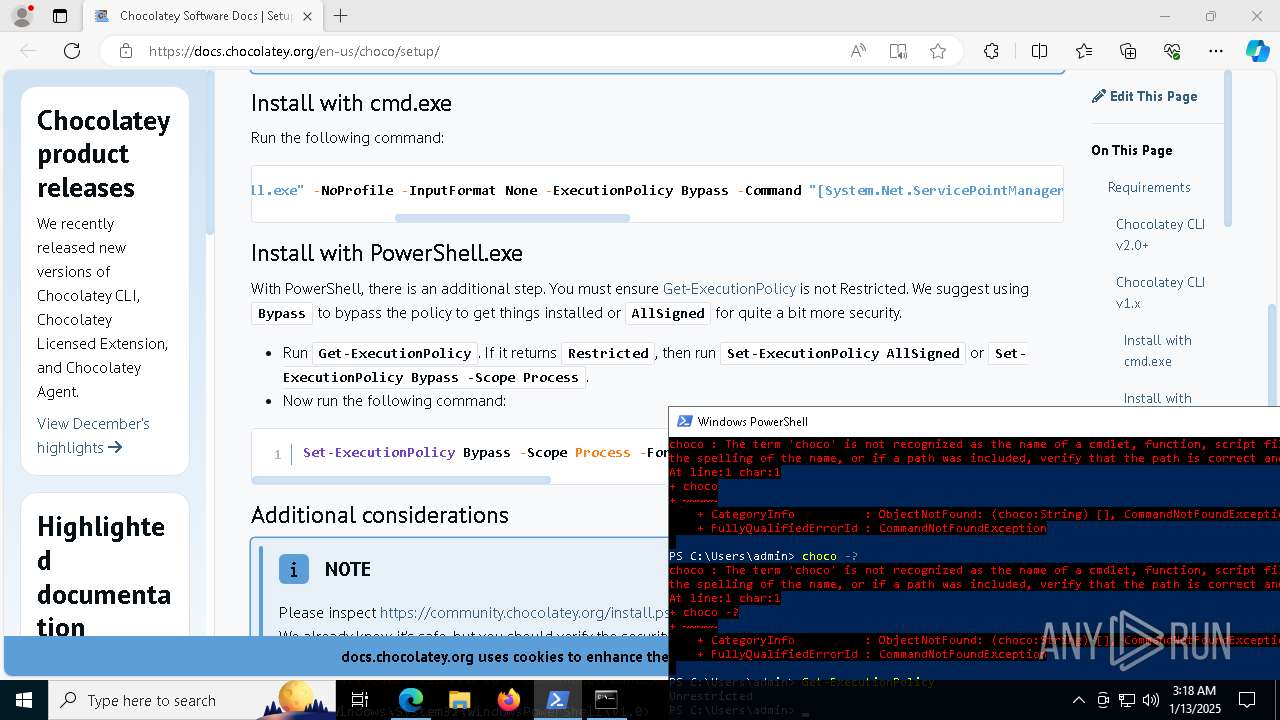Image resolution: width=1280 pixels, height=720 pixels.
Task: Open the Extensions icon
Action: point(991,51)
